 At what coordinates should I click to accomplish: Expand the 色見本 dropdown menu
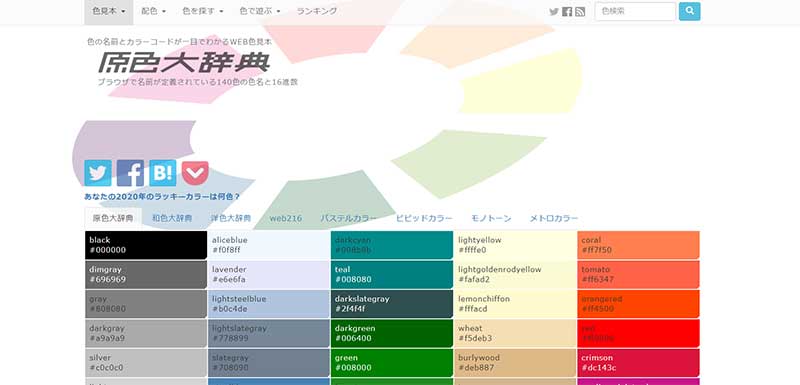point(109,11)
